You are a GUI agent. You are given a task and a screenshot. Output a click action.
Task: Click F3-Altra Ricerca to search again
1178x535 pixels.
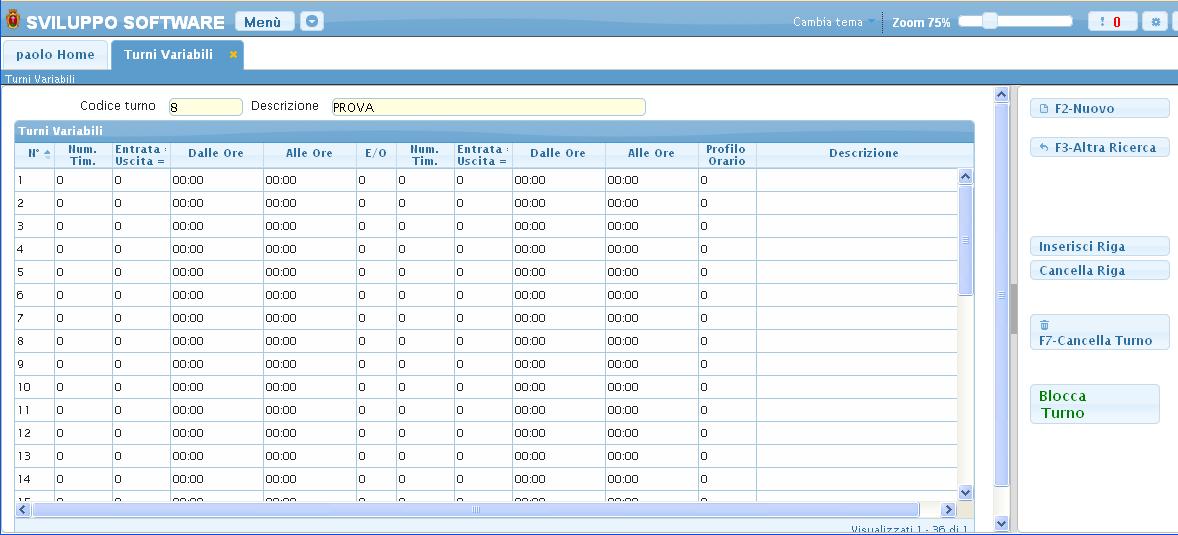coord(1099,147)
